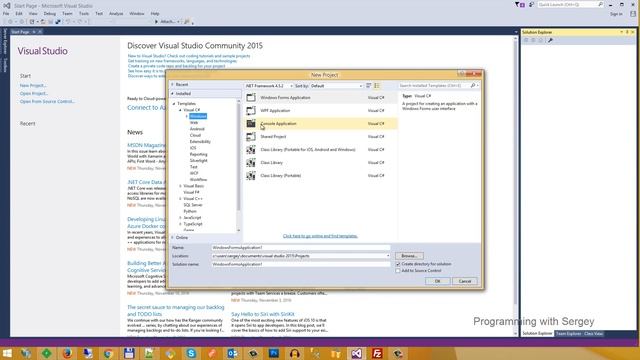Select the Class Library (Portable) template icon
The image size is (640, 360).
click(x=251, y=176)
